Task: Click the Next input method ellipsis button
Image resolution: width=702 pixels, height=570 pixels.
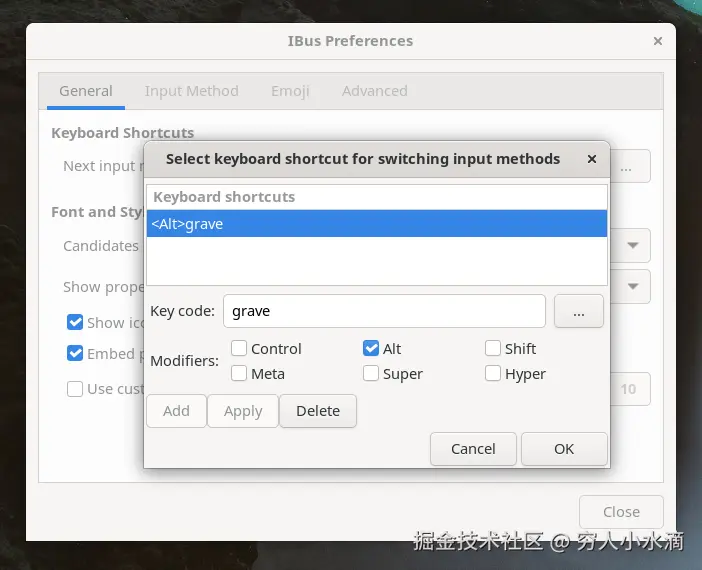Action: point(630,166)
